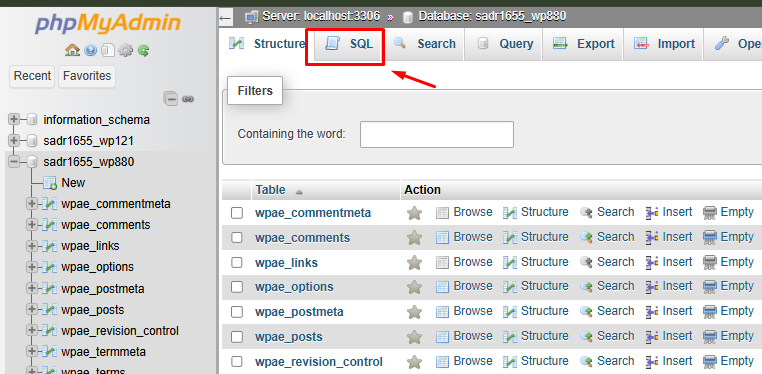Collapse navigation panel arrow at top
762x374 pixels.
tap(225, 18)
